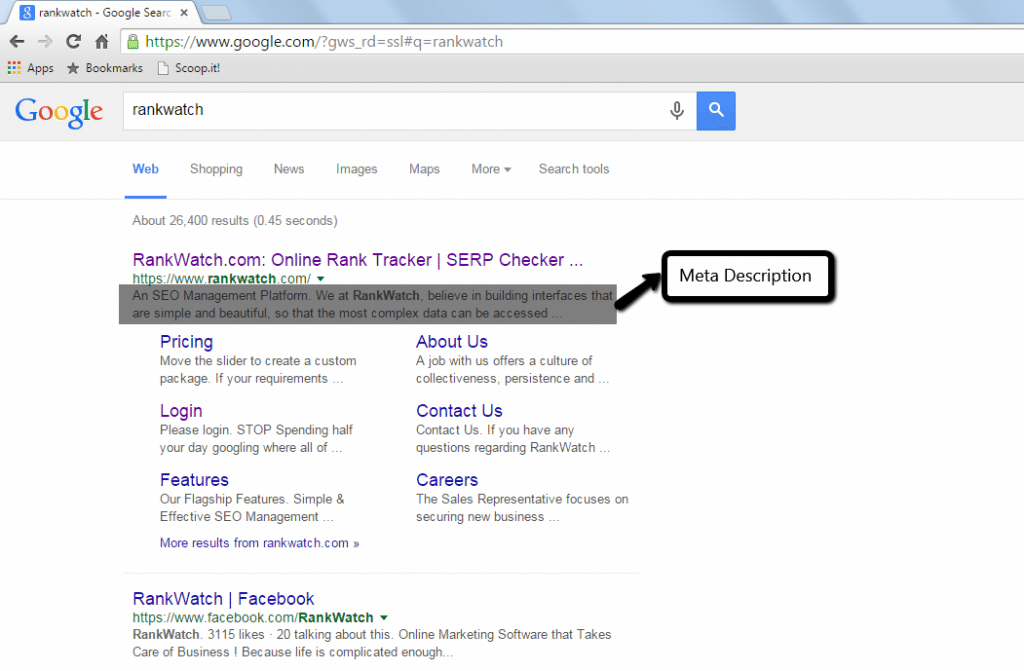Click the Google logo

[59, 112]
